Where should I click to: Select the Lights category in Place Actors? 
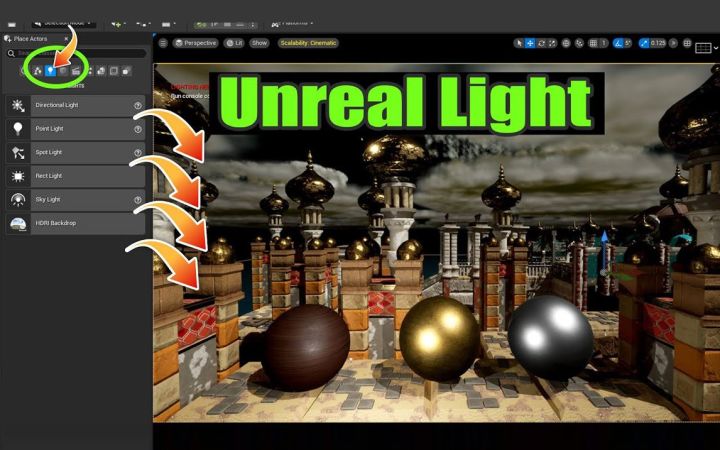point(50,71)
